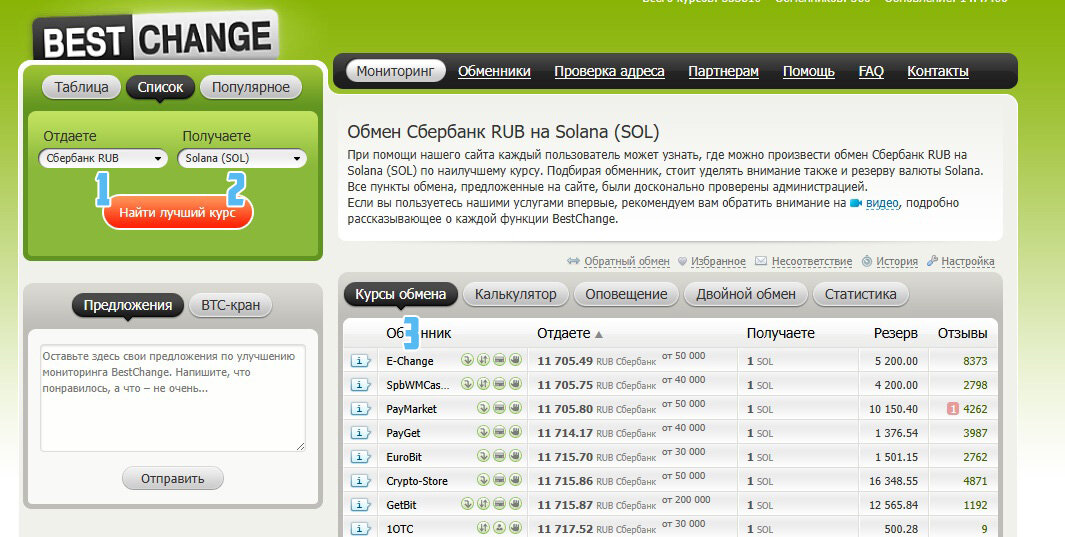Viewport: 1065px width, 537px height.
Task: Click the BestChange logo
Action: coord(156,37)
